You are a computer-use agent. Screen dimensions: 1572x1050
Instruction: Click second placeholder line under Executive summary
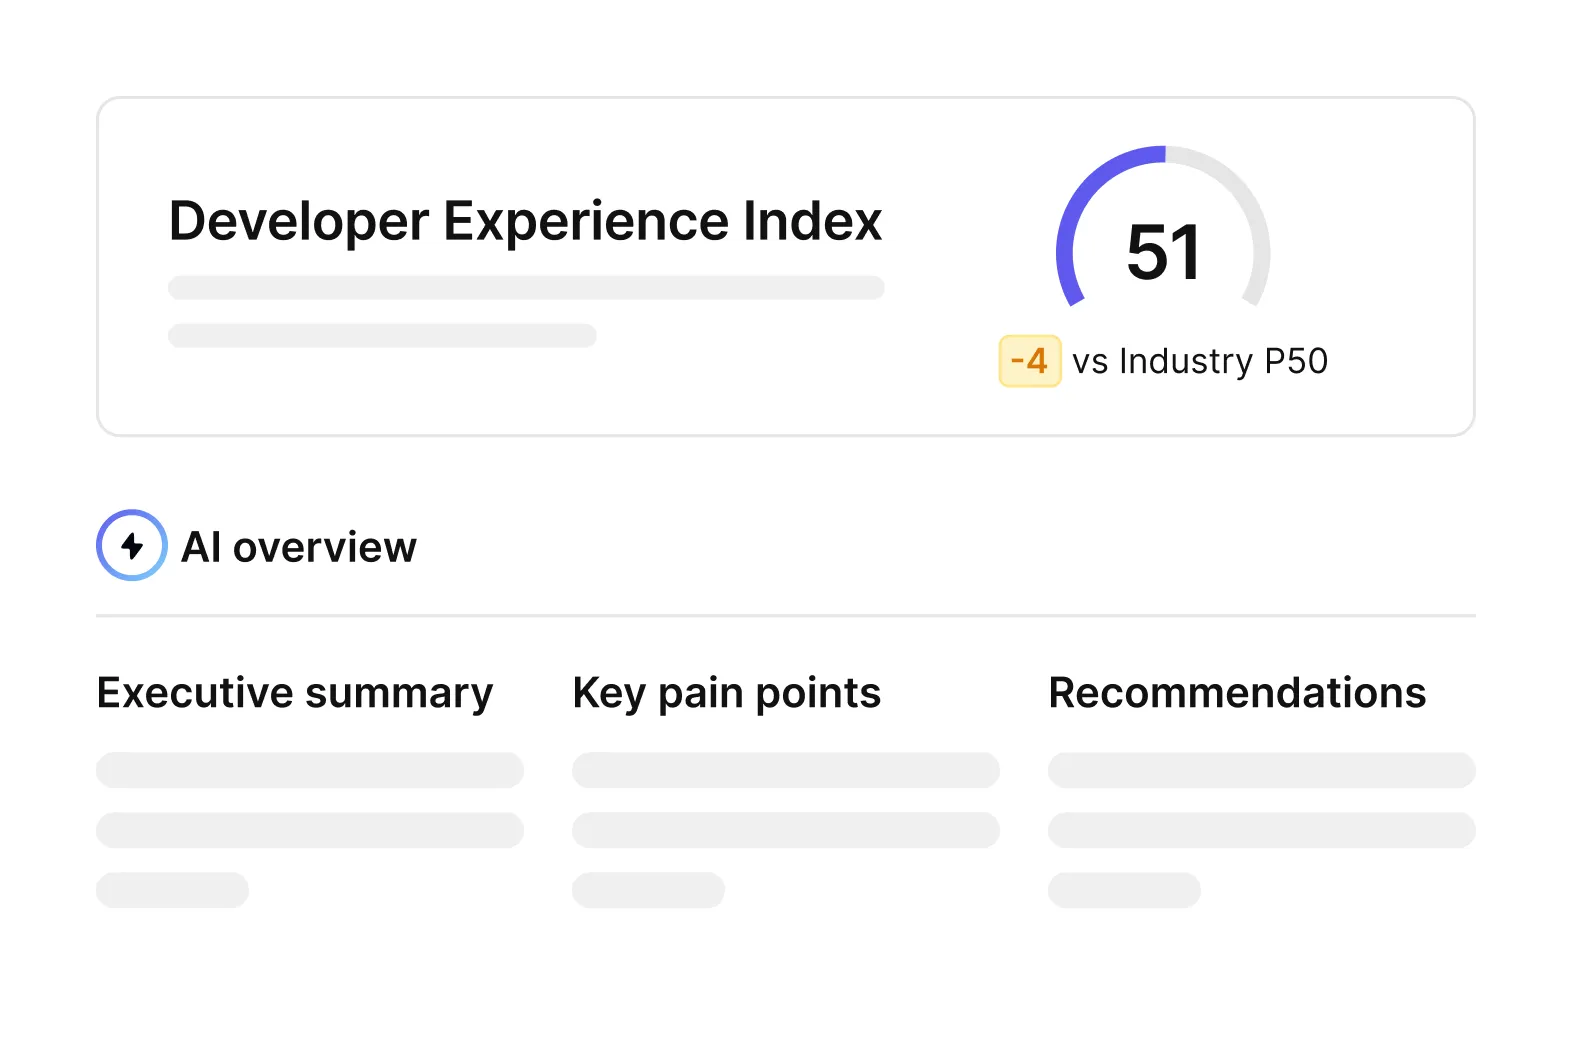pyautogui.click(x=310, y=830)
